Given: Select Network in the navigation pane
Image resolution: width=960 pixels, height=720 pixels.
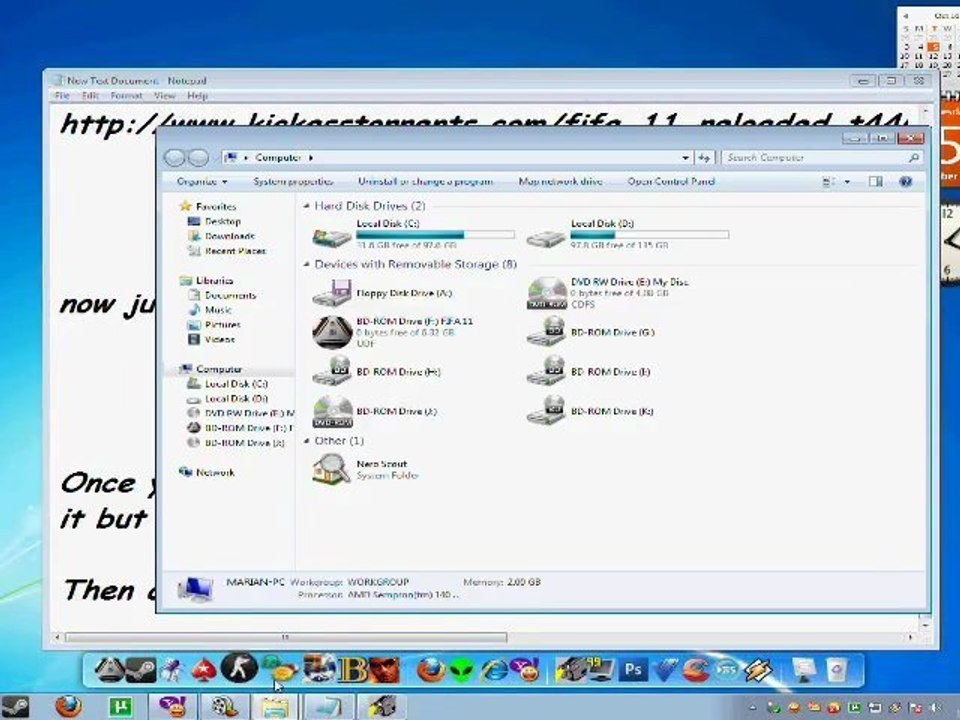Looking at the screenshot, I should [215, 473].
